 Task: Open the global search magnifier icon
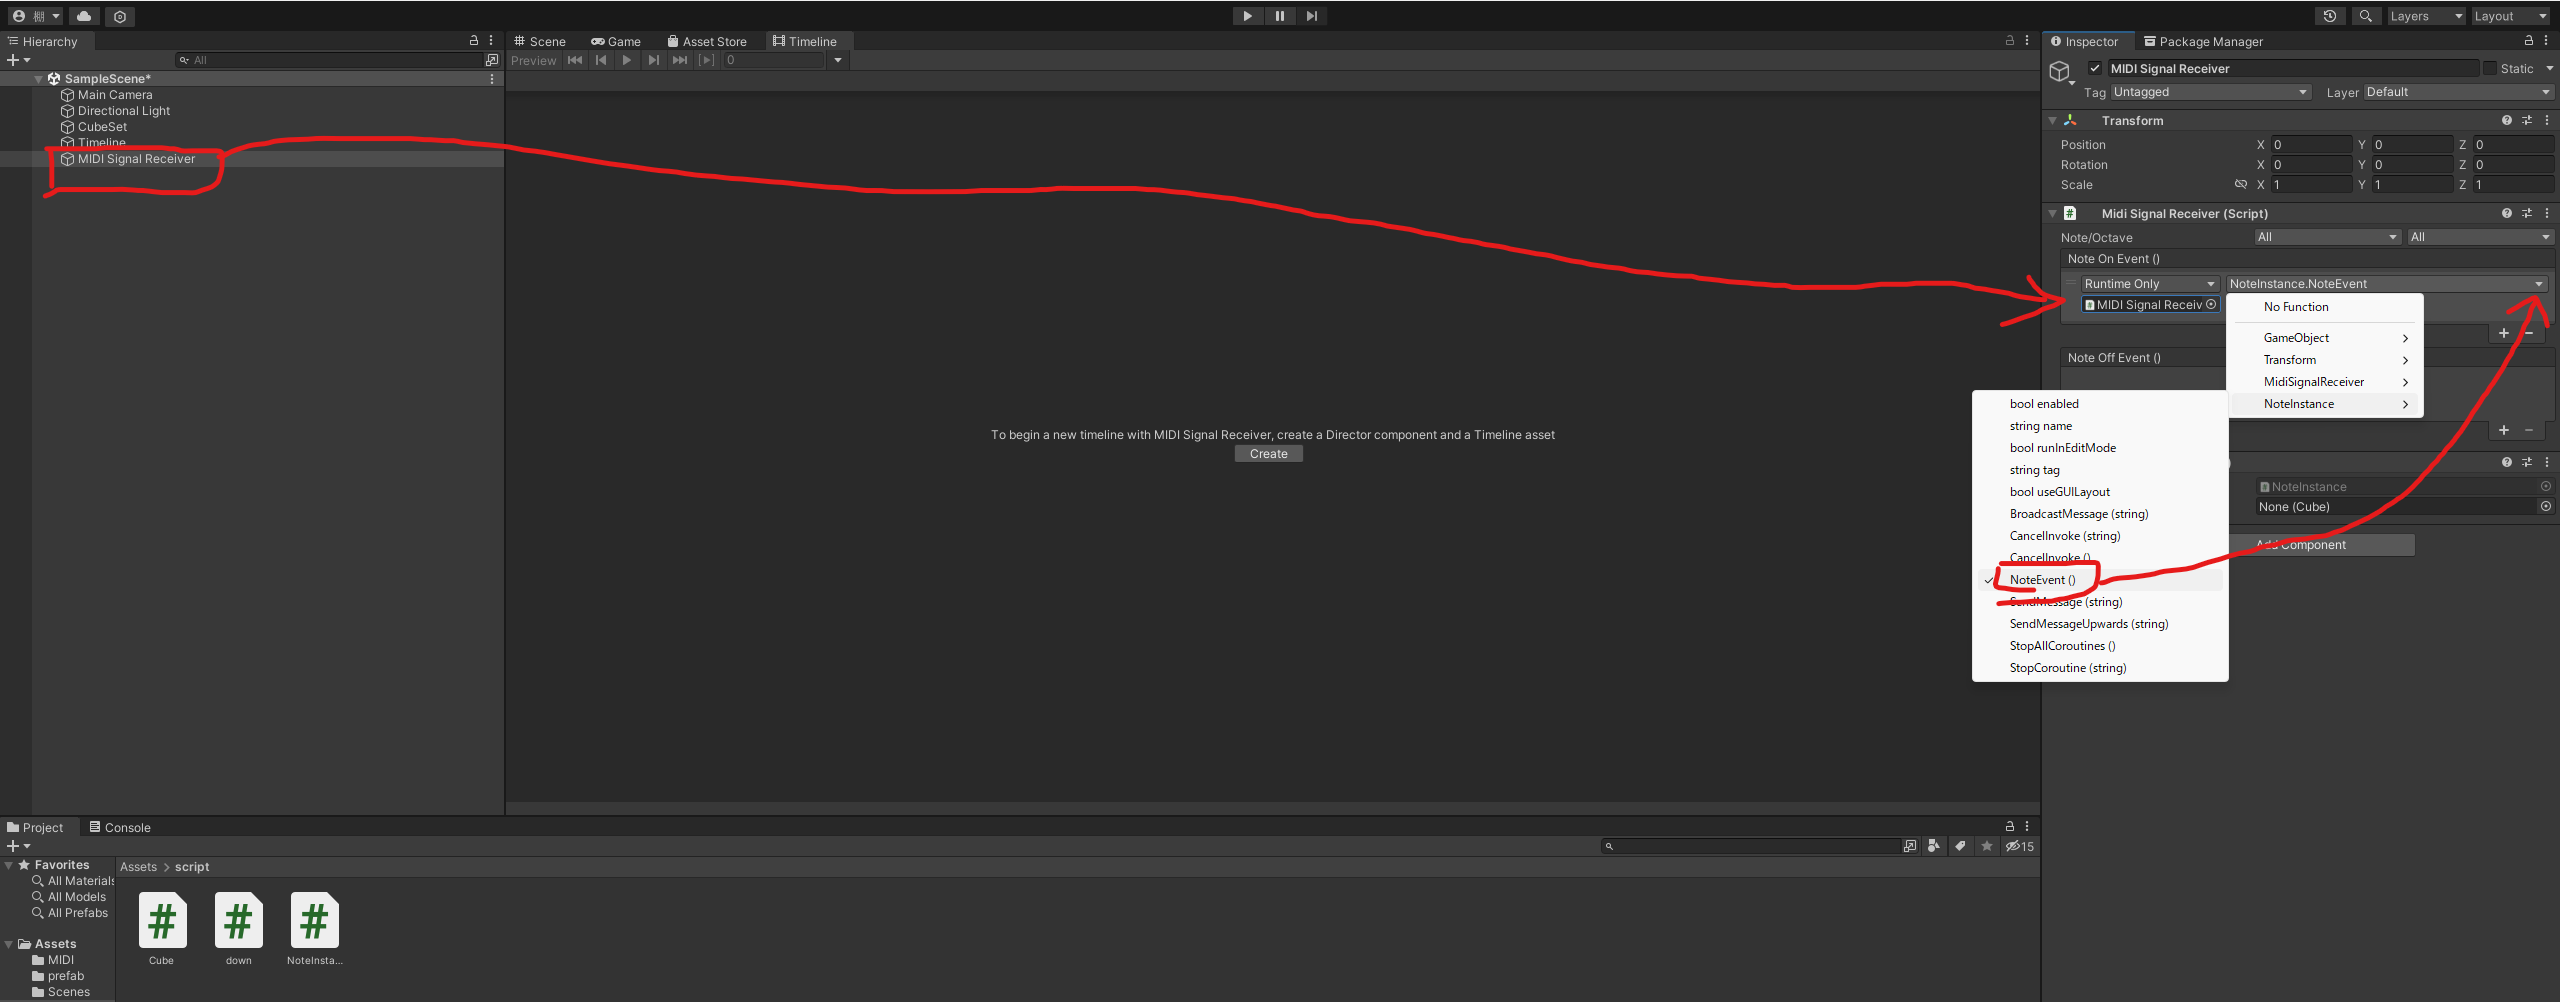[x=2365, y=16]
